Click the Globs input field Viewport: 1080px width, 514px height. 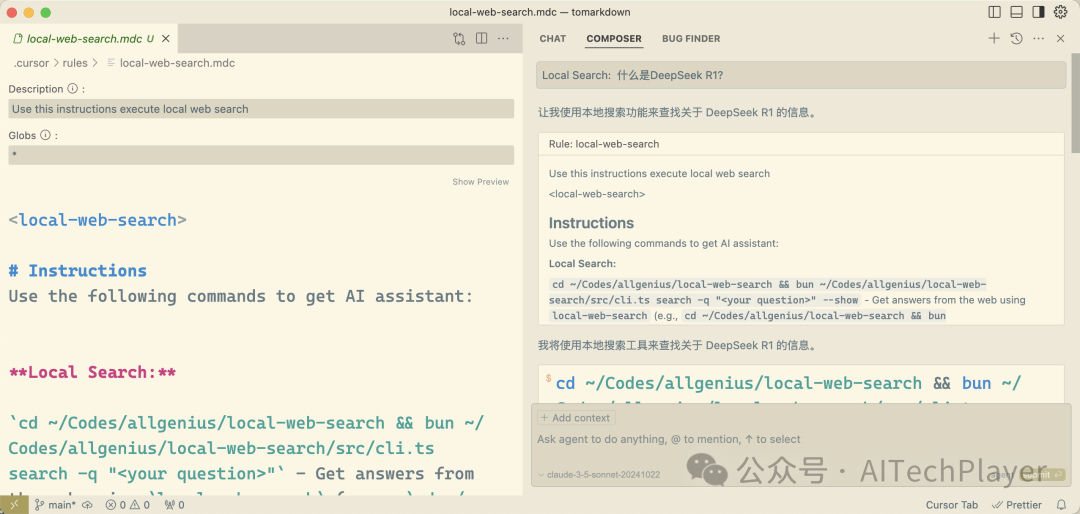(261, 155)
